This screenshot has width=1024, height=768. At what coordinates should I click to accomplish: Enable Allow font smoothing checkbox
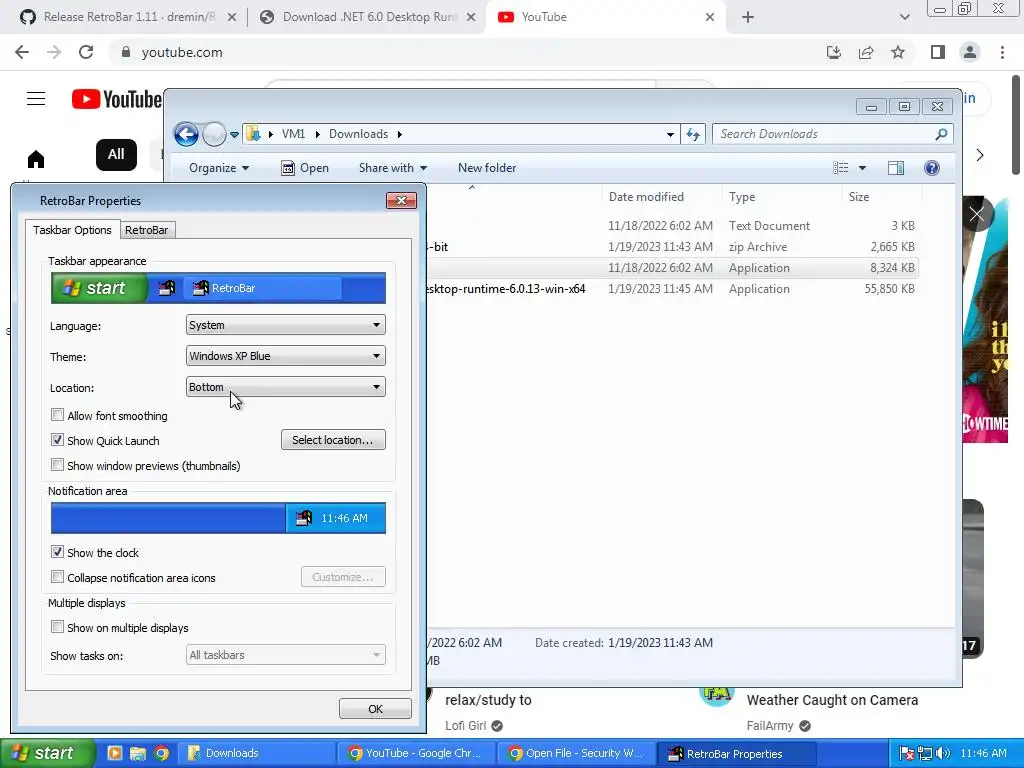57,415
